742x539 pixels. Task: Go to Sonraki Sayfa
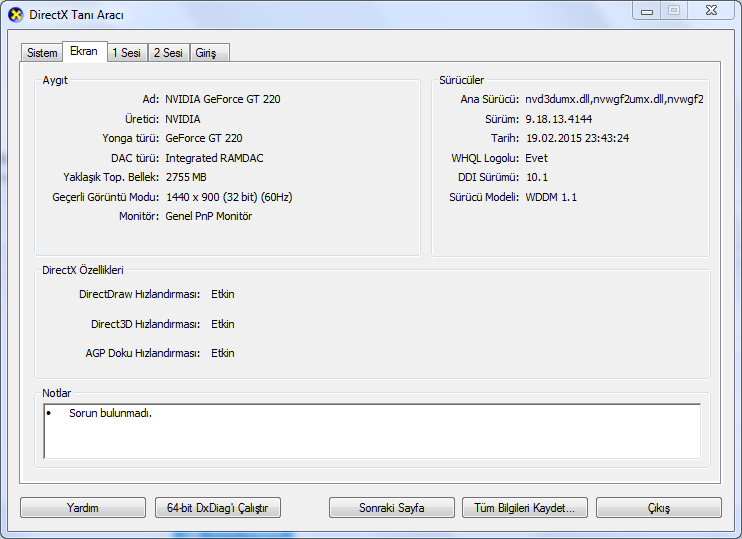click(x=391, y=508)
